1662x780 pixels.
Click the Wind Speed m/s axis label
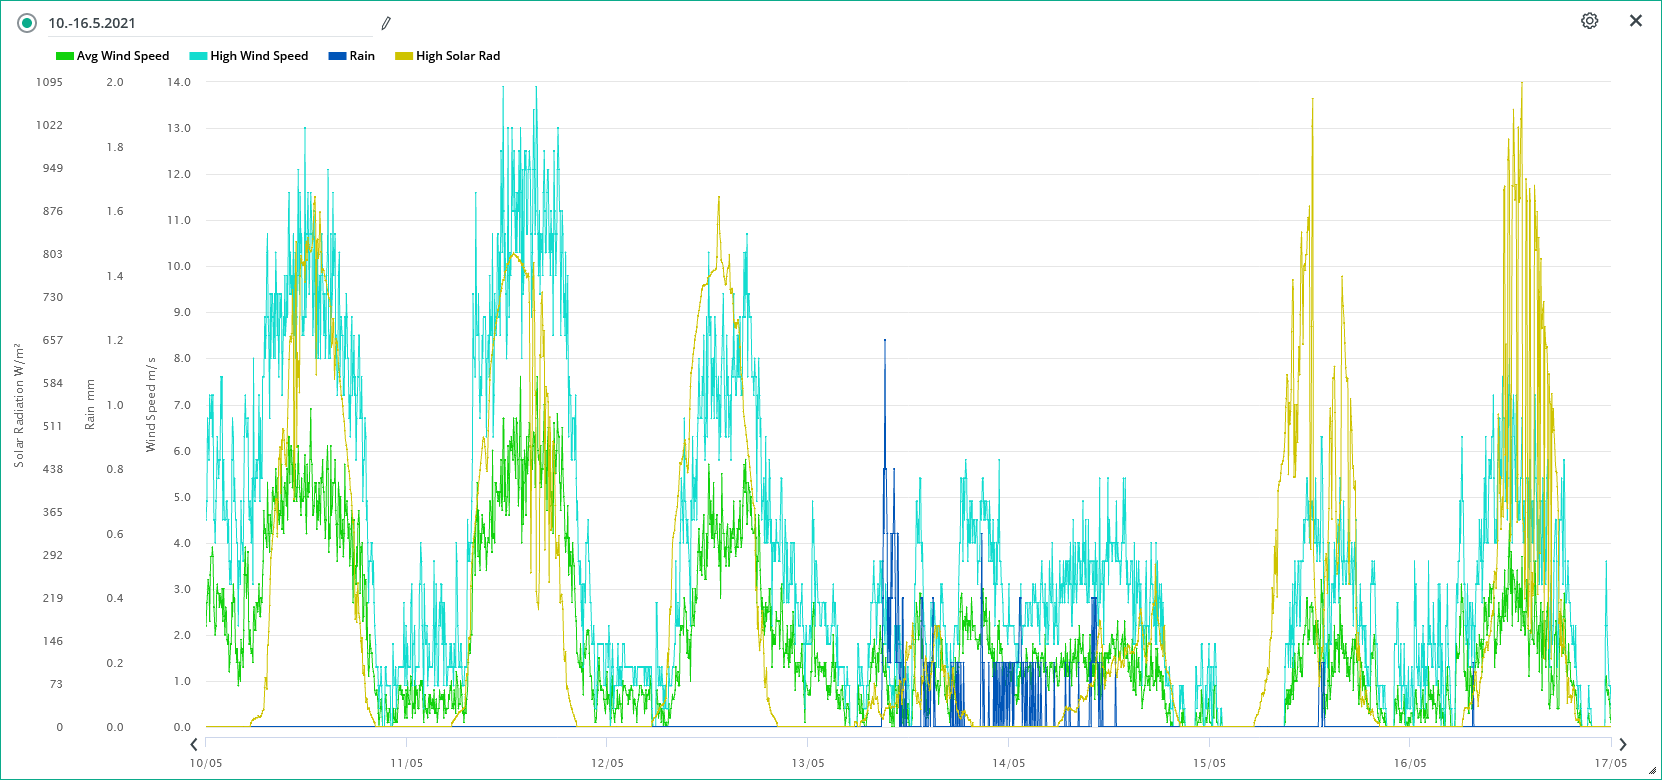click(x=151, y=404)
